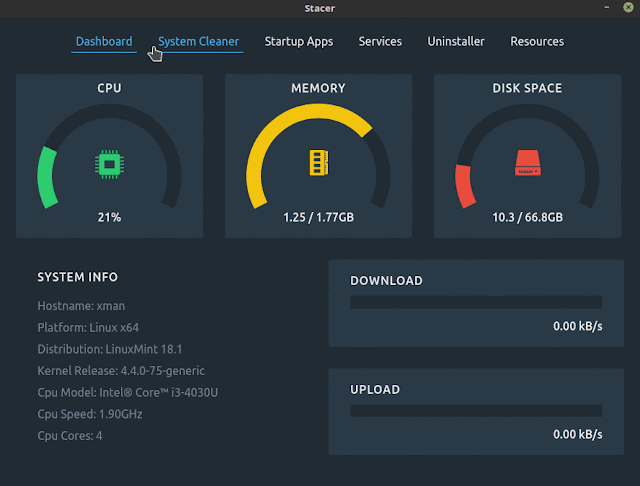Close the Stacer window
The image size is (640, 486).
point(628,7)
